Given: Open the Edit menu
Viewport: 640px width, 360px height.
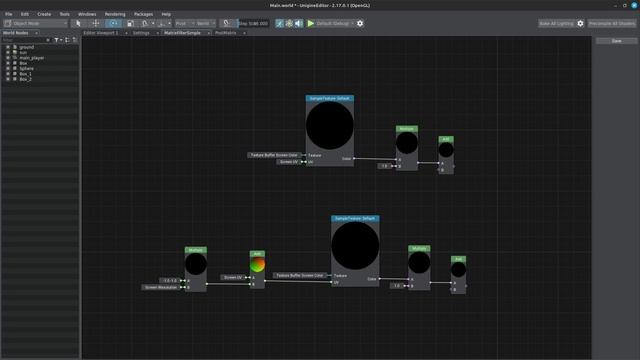Looking at the screenshot, I should [24, 14].
